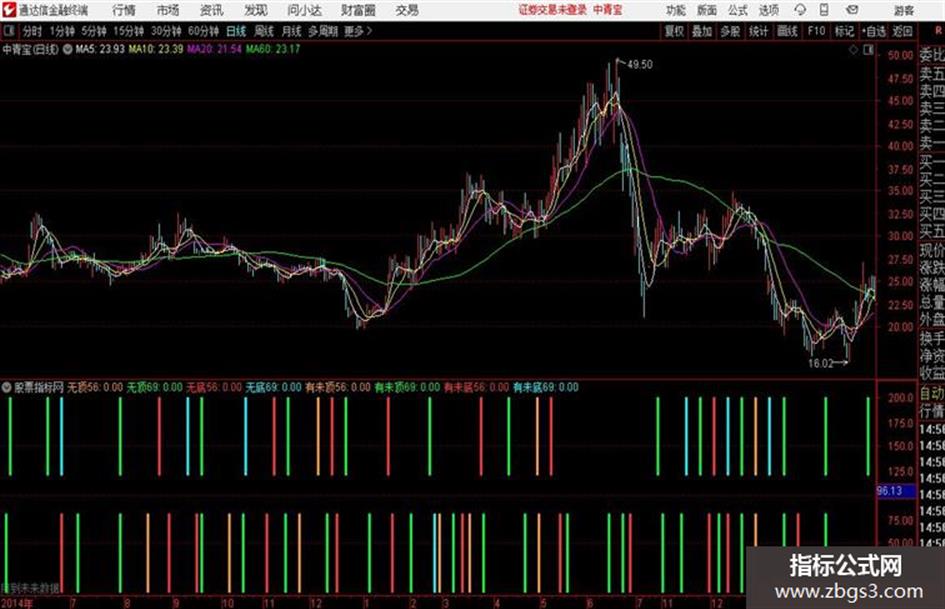
Task: Select the 日线 daily period tab
Action: (x=236, y=31)
